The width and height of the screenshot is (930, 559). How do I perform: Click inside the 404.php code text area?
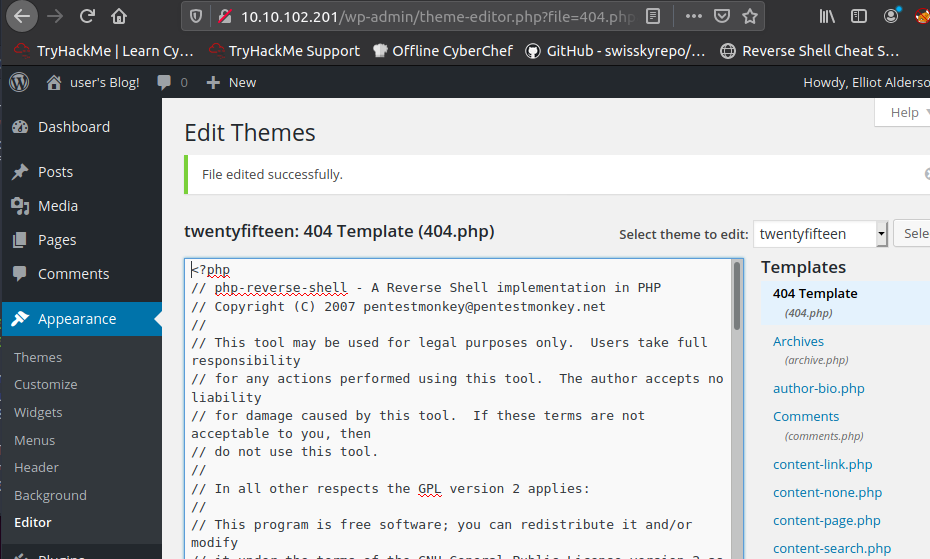point(460,450)
